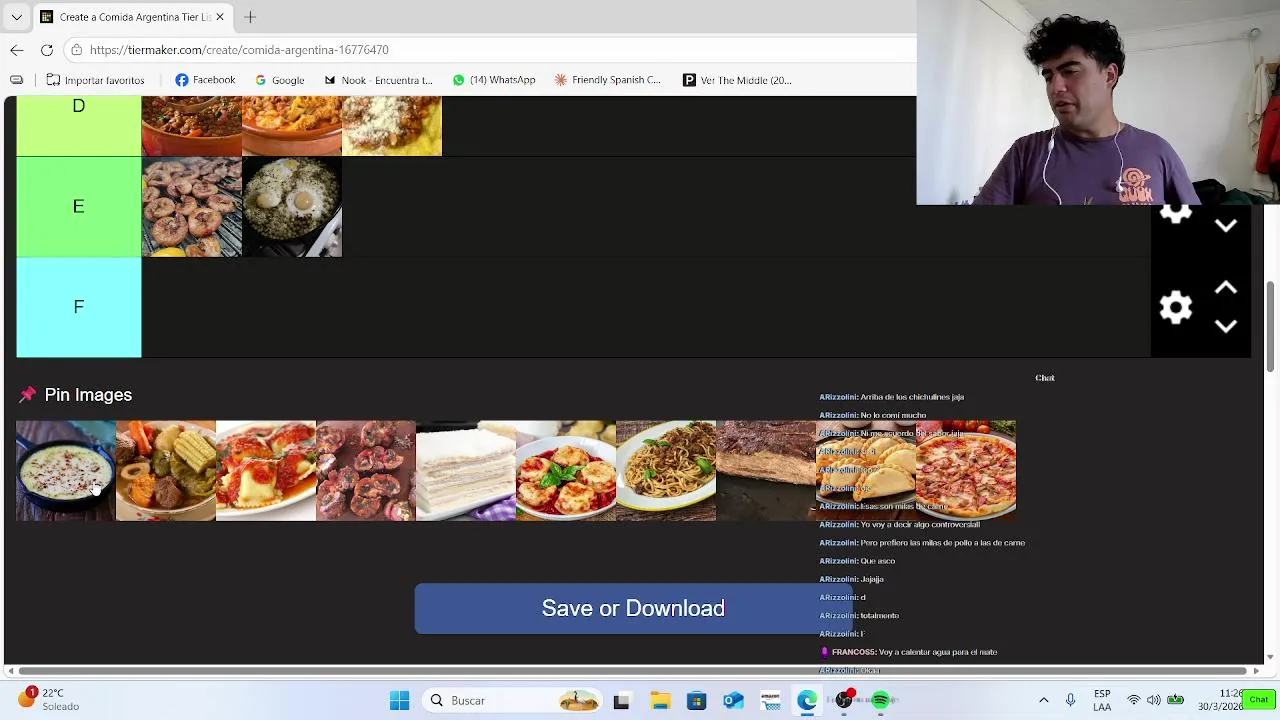Viewport: 1280px width, 720px height.
Task: Click the horizontal page scrollbar
Action: pyautogui.click(x=630, y=670)
